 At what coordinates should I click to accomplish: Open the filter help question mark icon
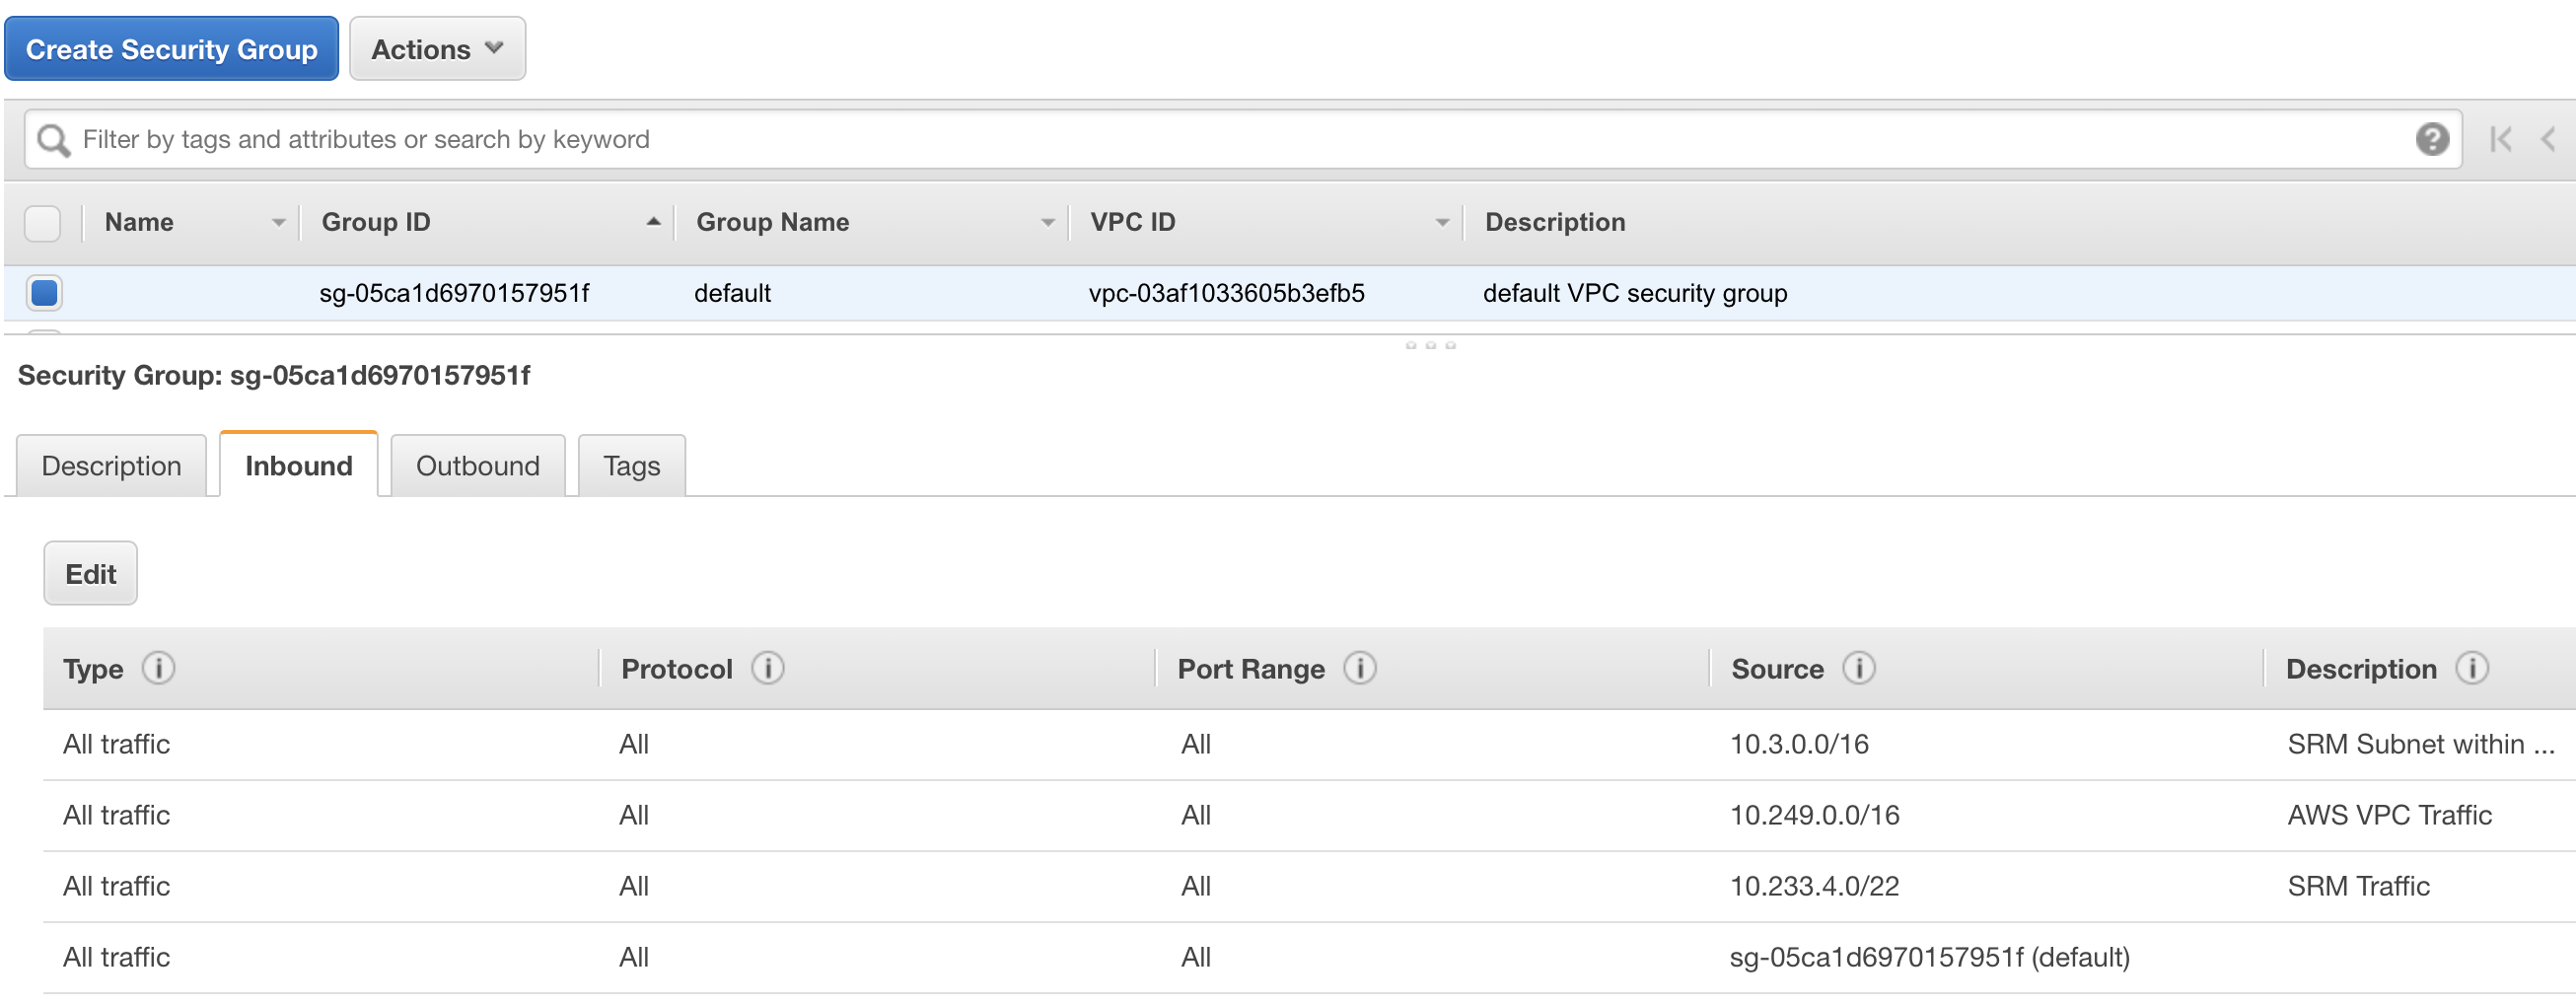coord(2432,139)
